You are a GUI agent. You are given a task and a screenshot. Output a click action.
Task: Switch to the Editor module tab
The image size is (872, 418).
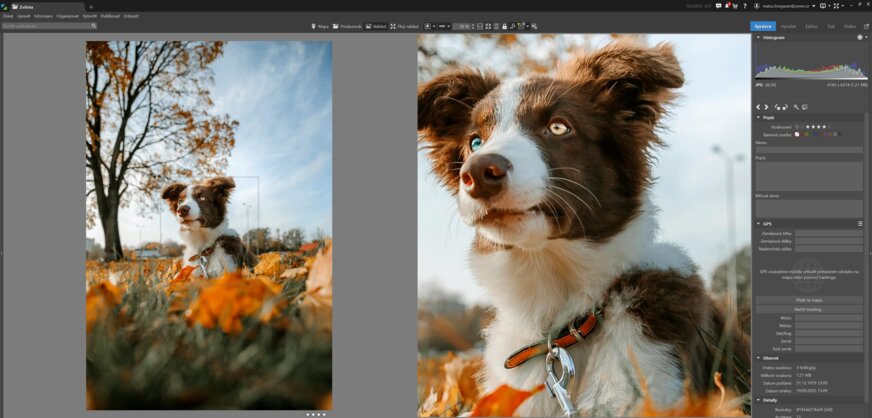pos(811,26)
